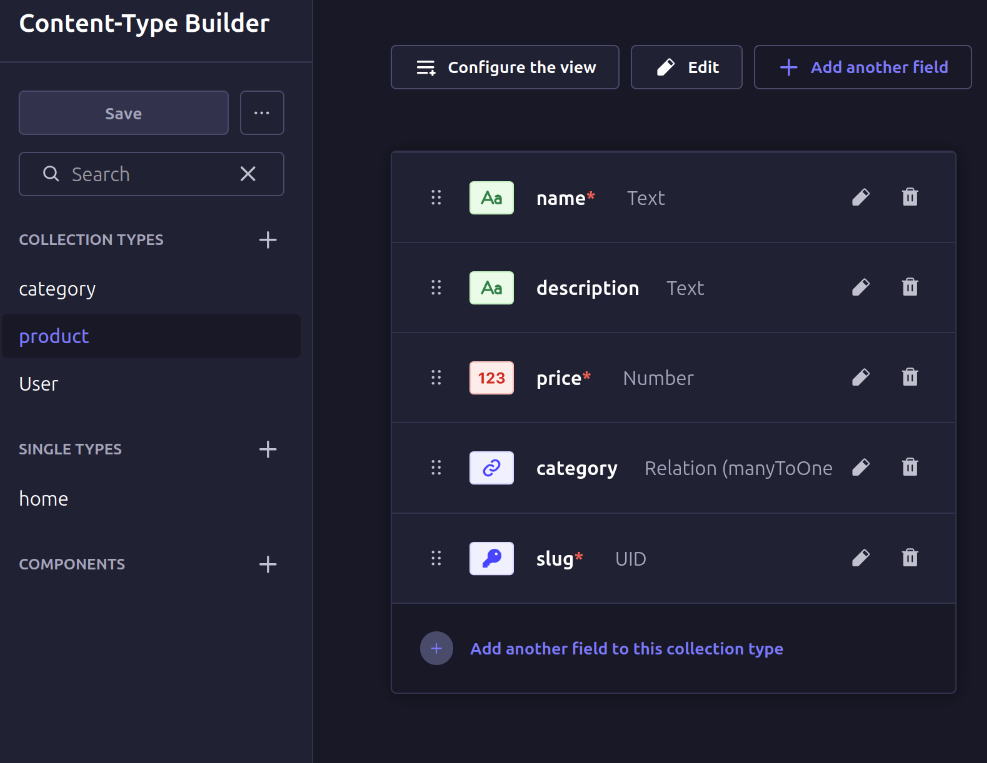Select the category collection type
This screenshot has width=987, height=763.
point(58,289)
